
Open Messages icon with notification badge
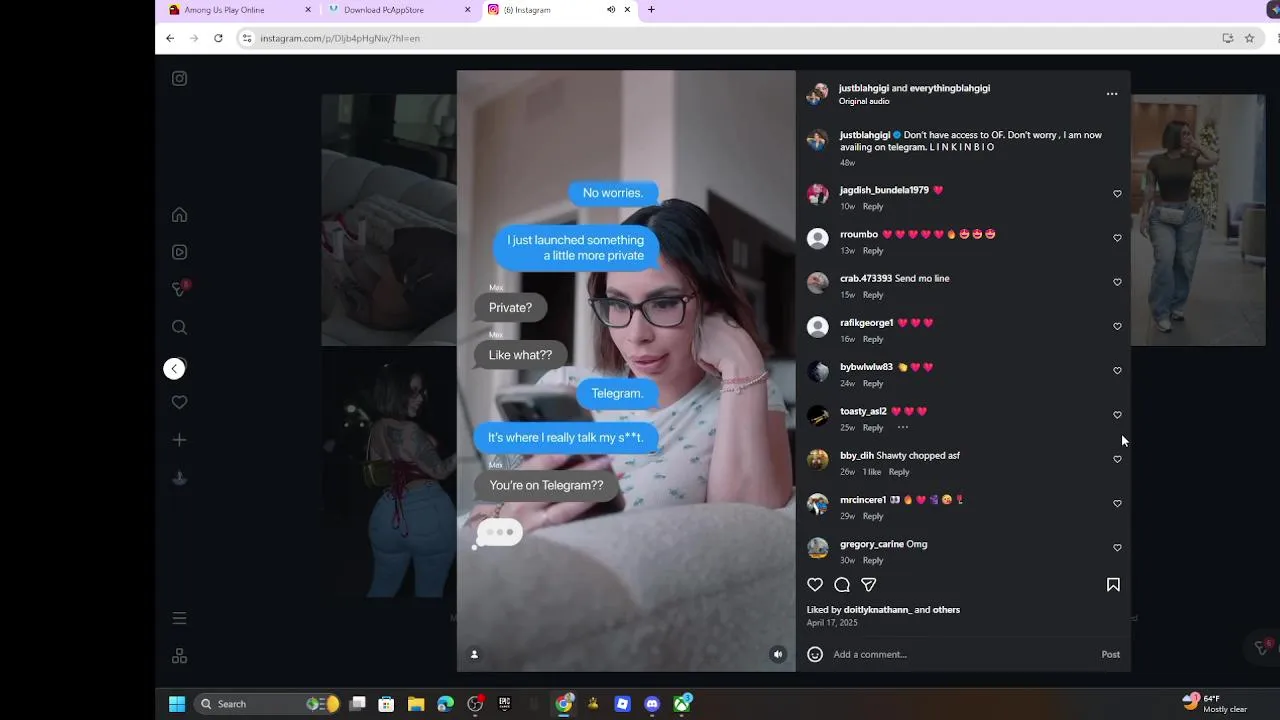click(x=180, y=289)
